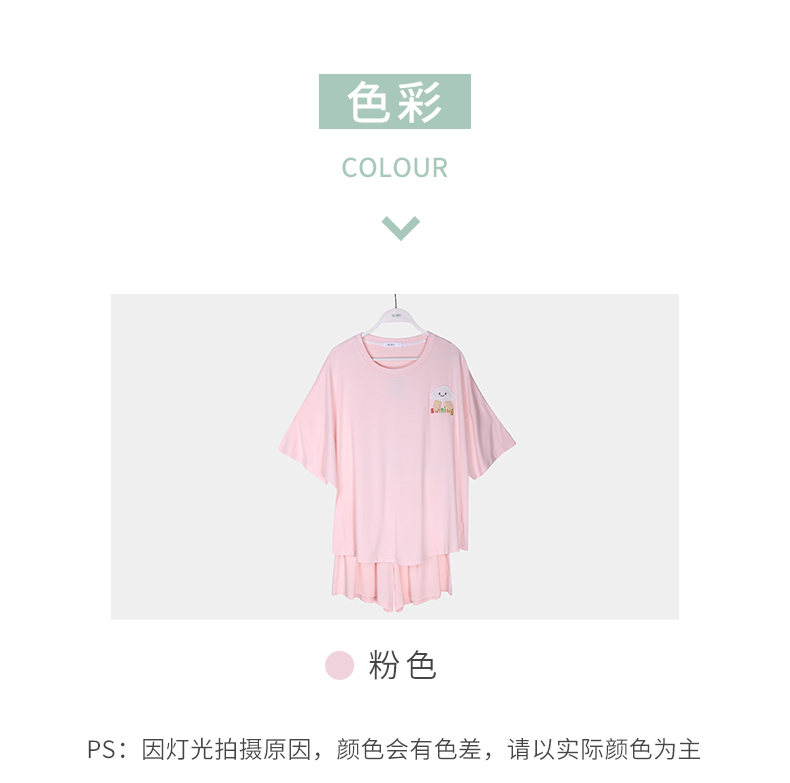Click the embroidered lettering under the cloud
This screenshot has height=783, width=790.
[442, 411]
